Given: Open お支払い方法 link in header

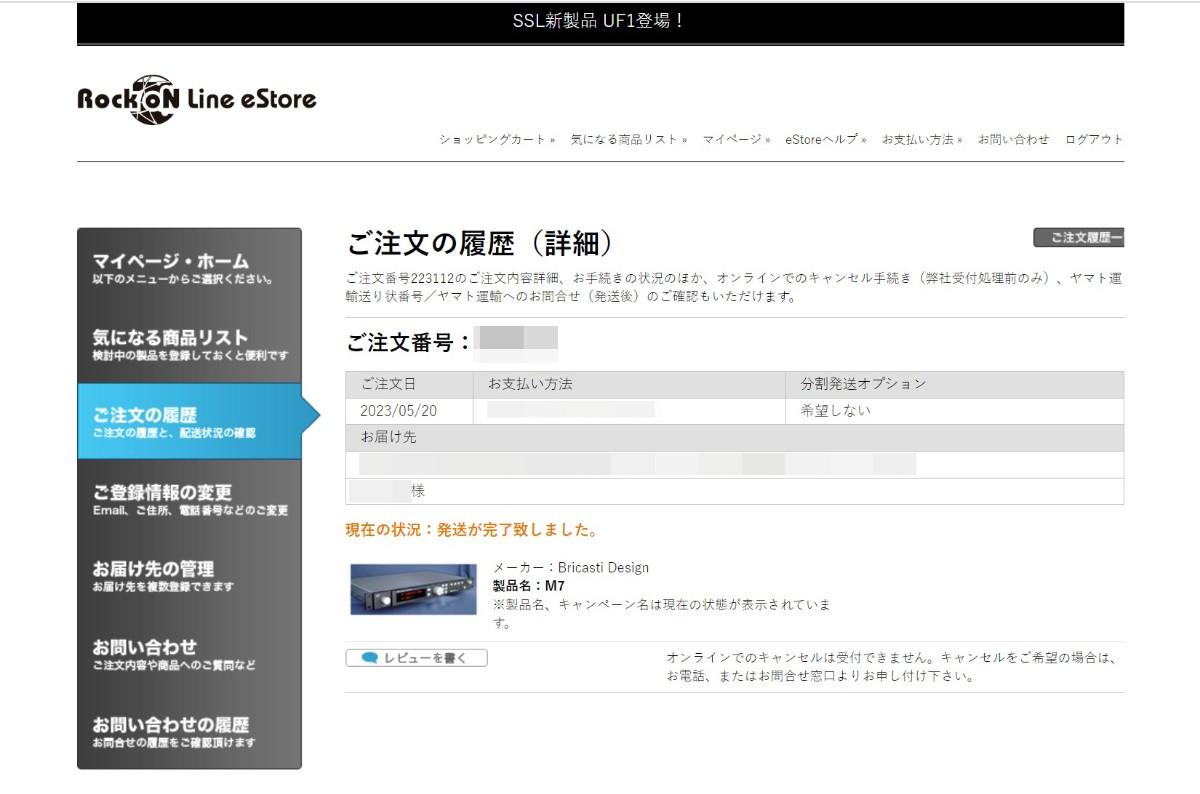Looking at the screenshot, I should (x=920, y=140).
